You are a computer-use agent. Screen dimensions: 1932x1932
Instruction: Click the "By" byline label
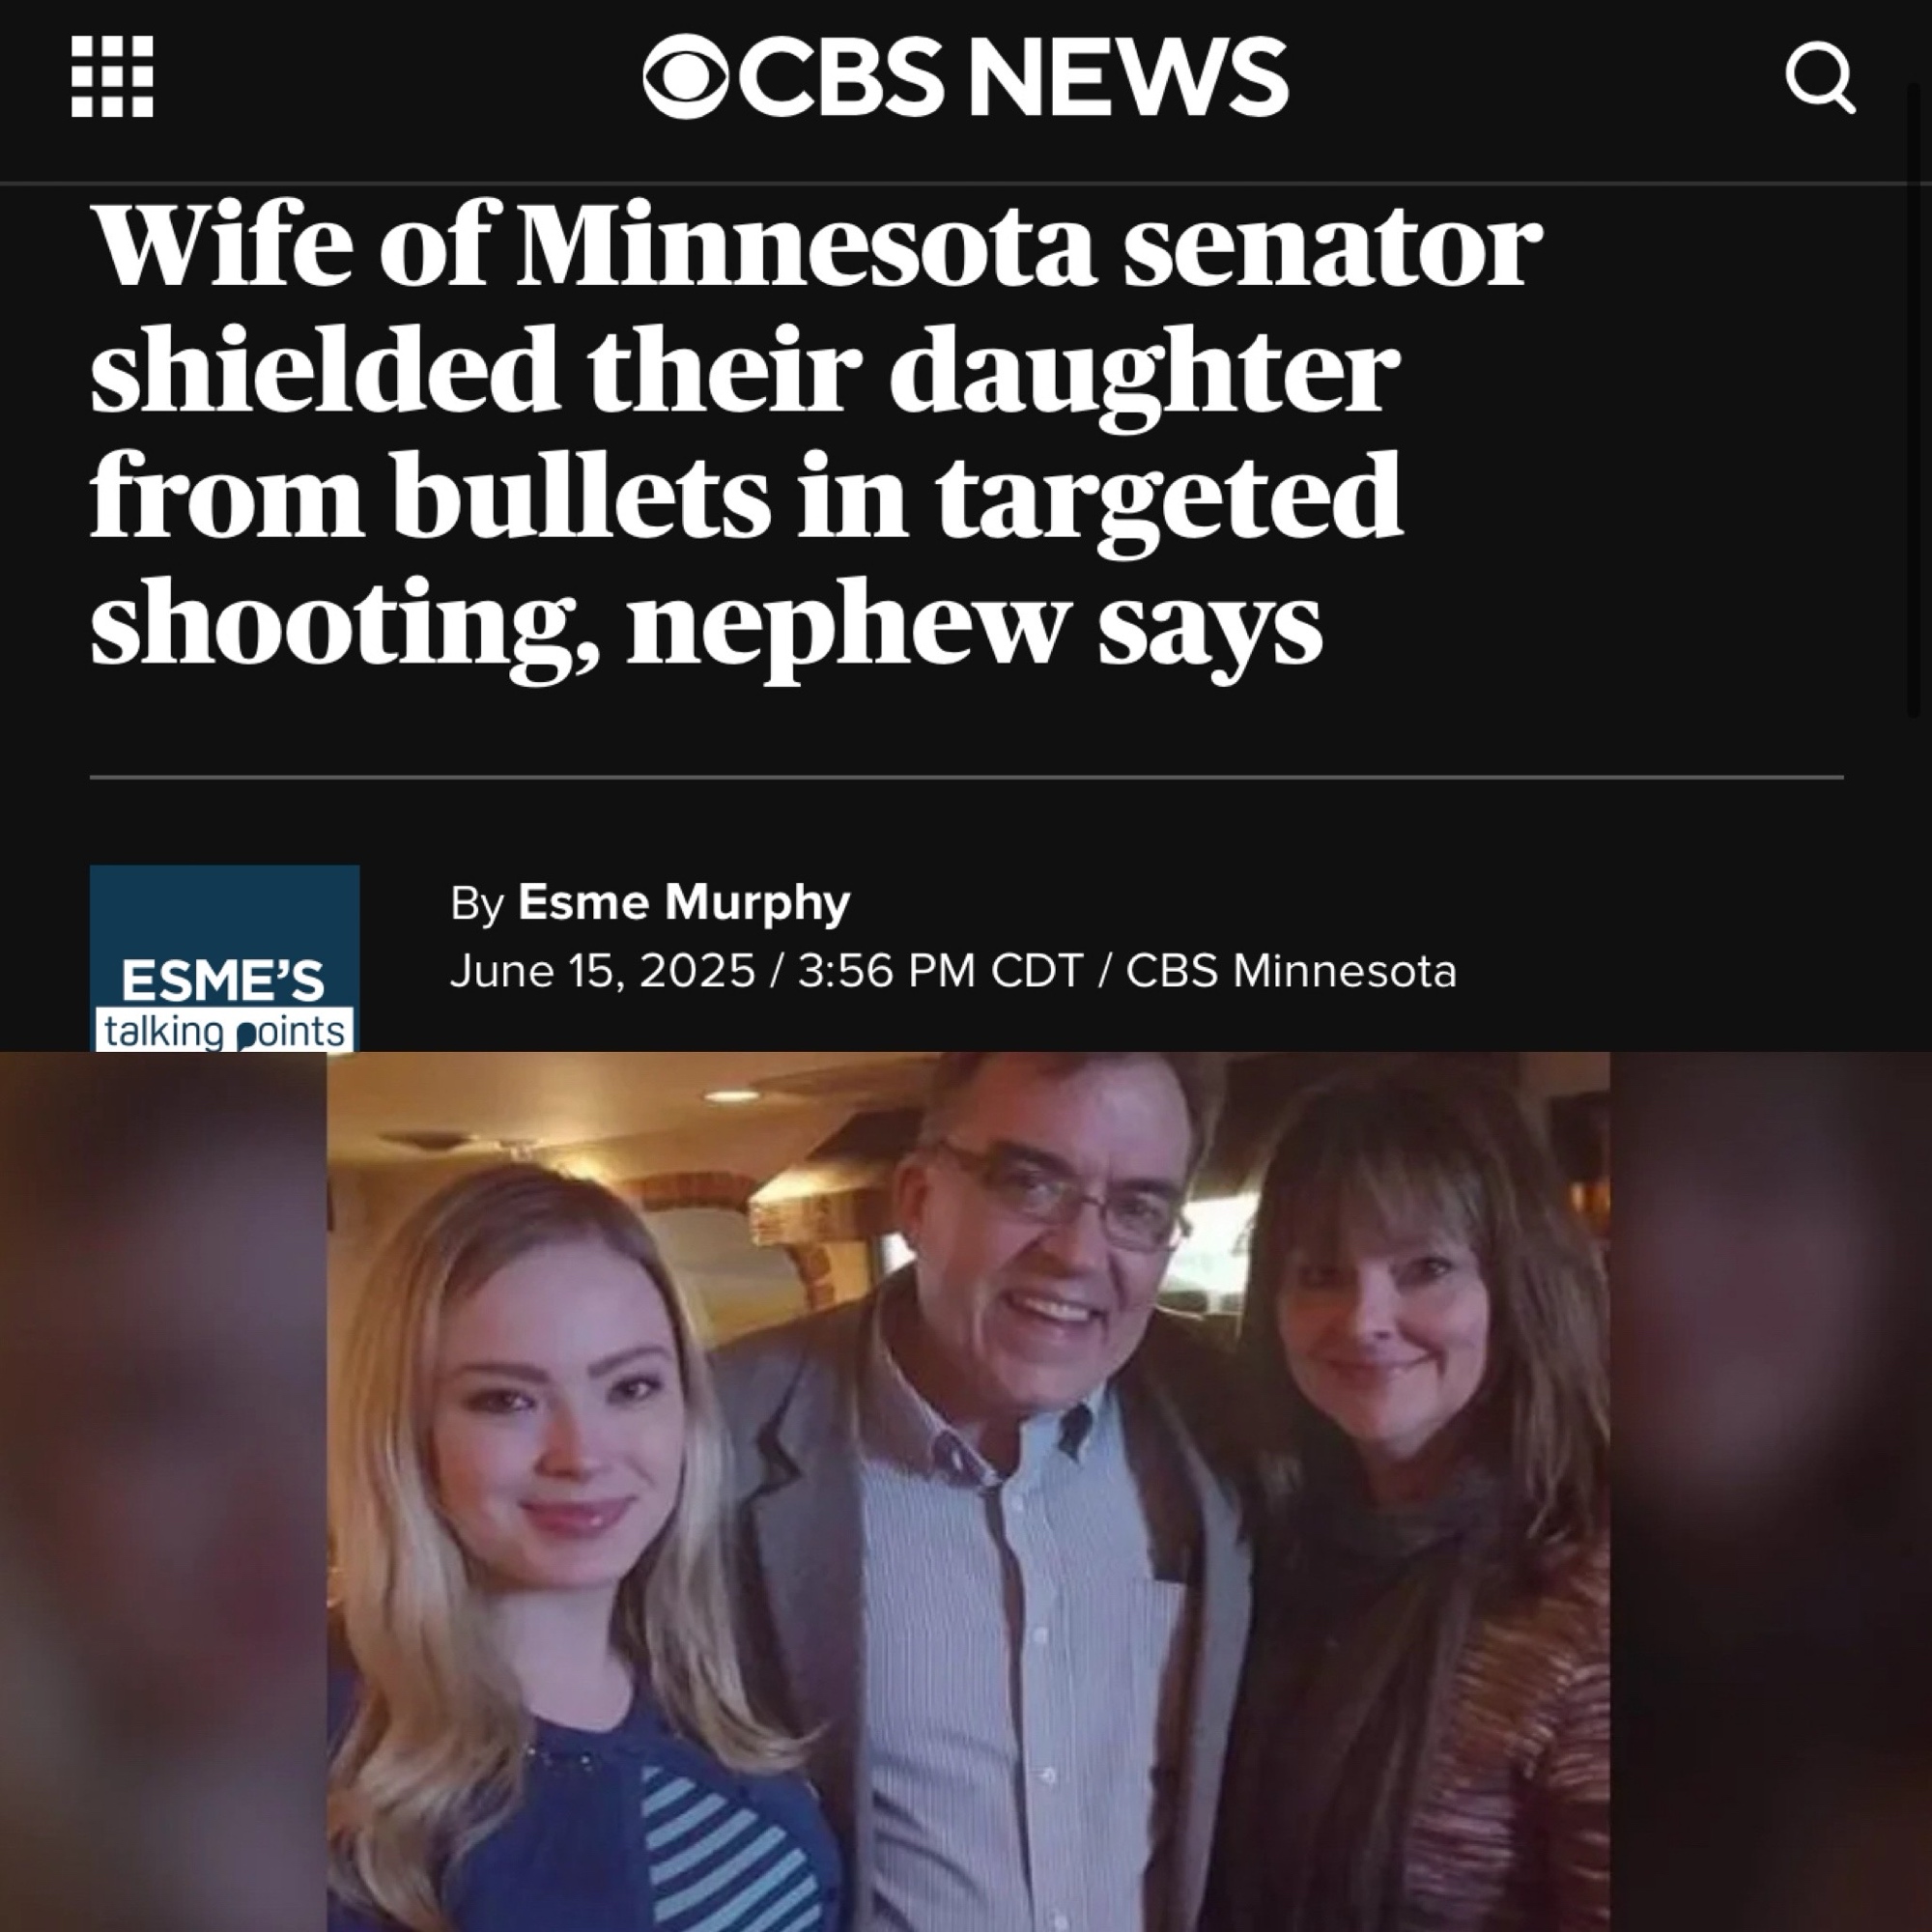click(477, 903)
